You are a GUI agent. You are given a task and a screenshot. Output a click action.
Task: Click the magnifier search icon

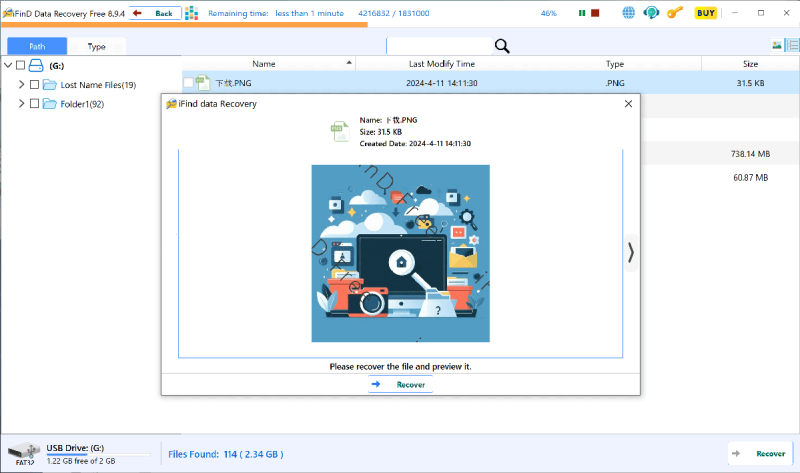click(x=502, y=46)
